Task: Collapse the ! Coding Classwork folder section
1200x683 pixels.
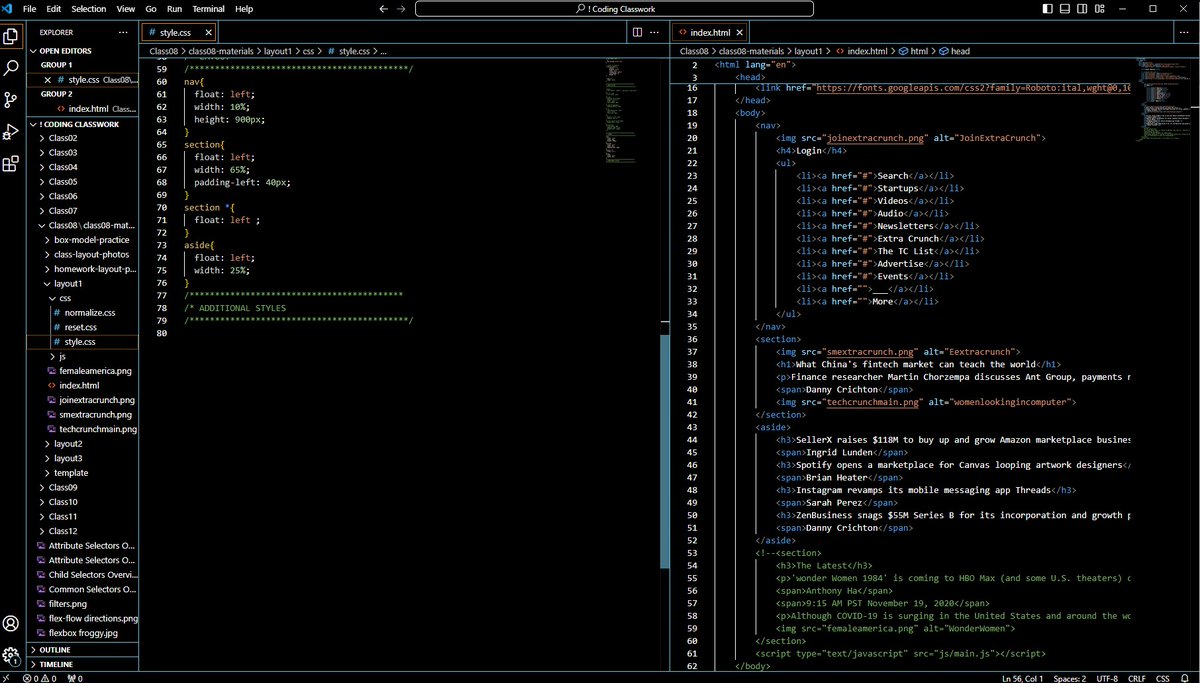Action: tap(80, 124)
